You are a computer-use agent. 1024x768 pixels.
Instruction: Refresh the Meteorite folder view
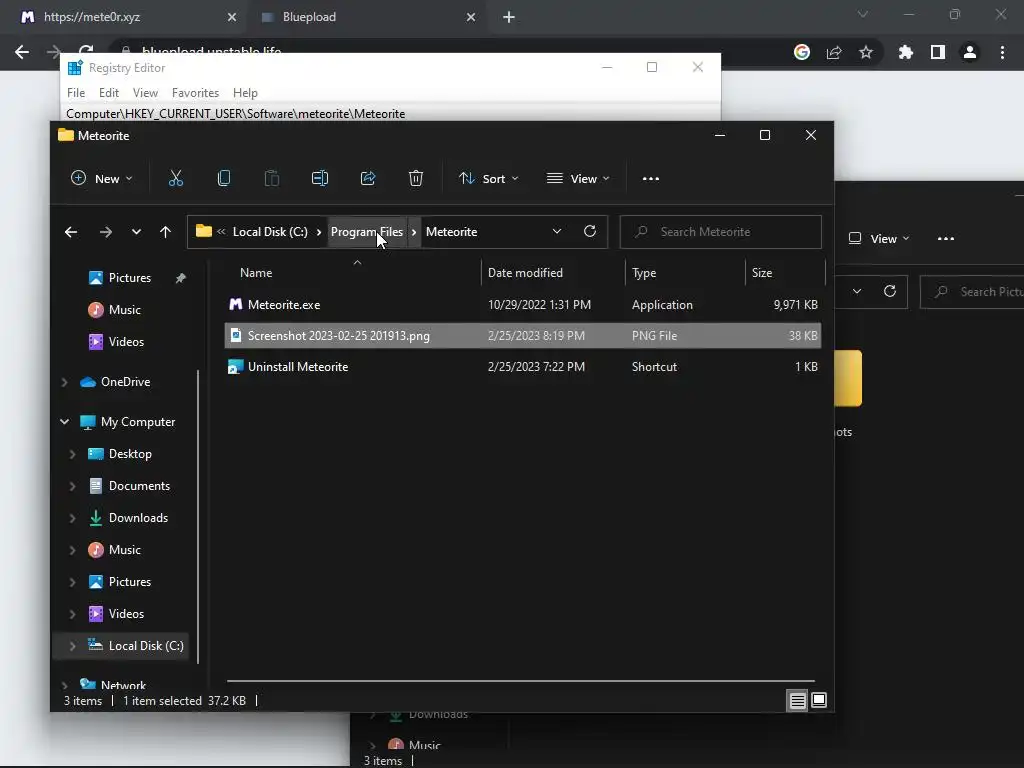pos(590,231)
